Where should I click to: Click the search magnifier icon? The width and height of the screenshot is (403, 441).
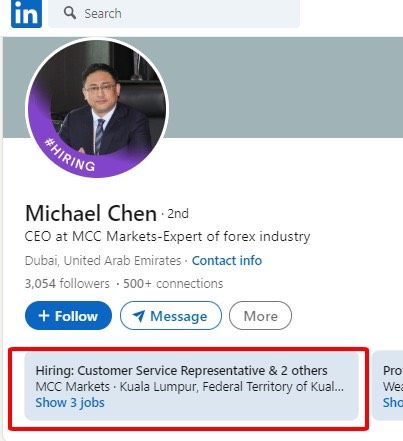pos(70,13)
